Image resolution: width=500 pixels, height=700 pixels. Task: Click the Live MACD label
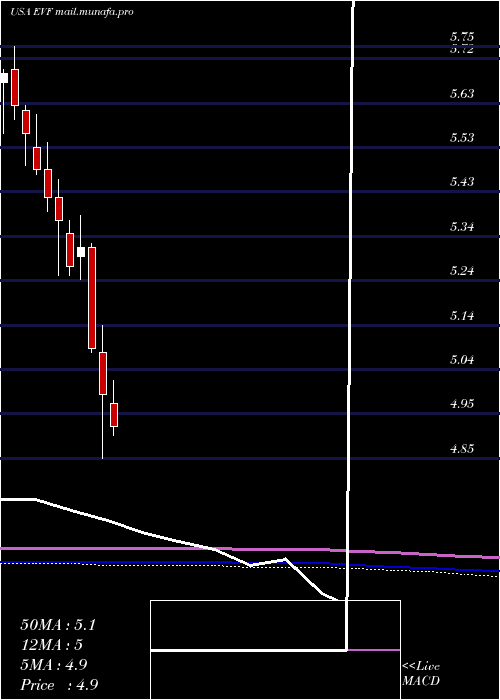[421, 674]
